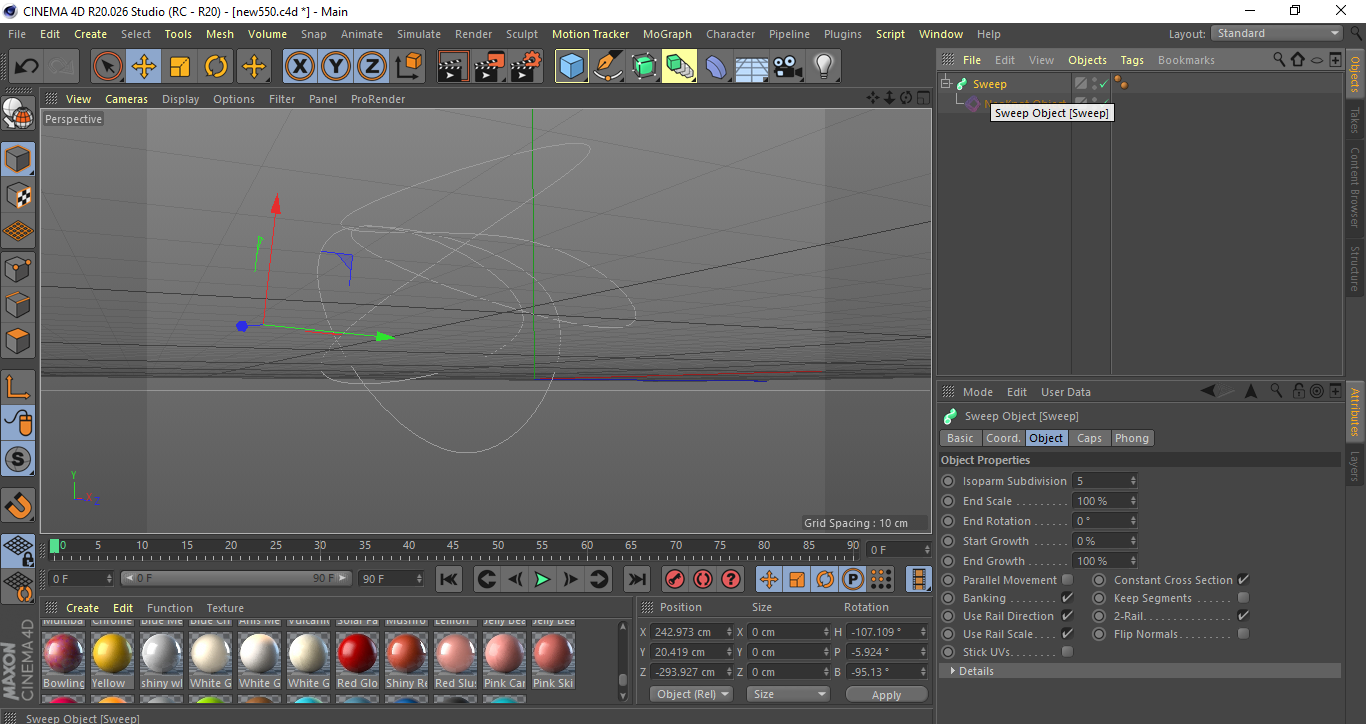Click Isoparm Subdivision stepper arrows
This screenshot has height=724, width=1366.
(x=1133, y=481)
